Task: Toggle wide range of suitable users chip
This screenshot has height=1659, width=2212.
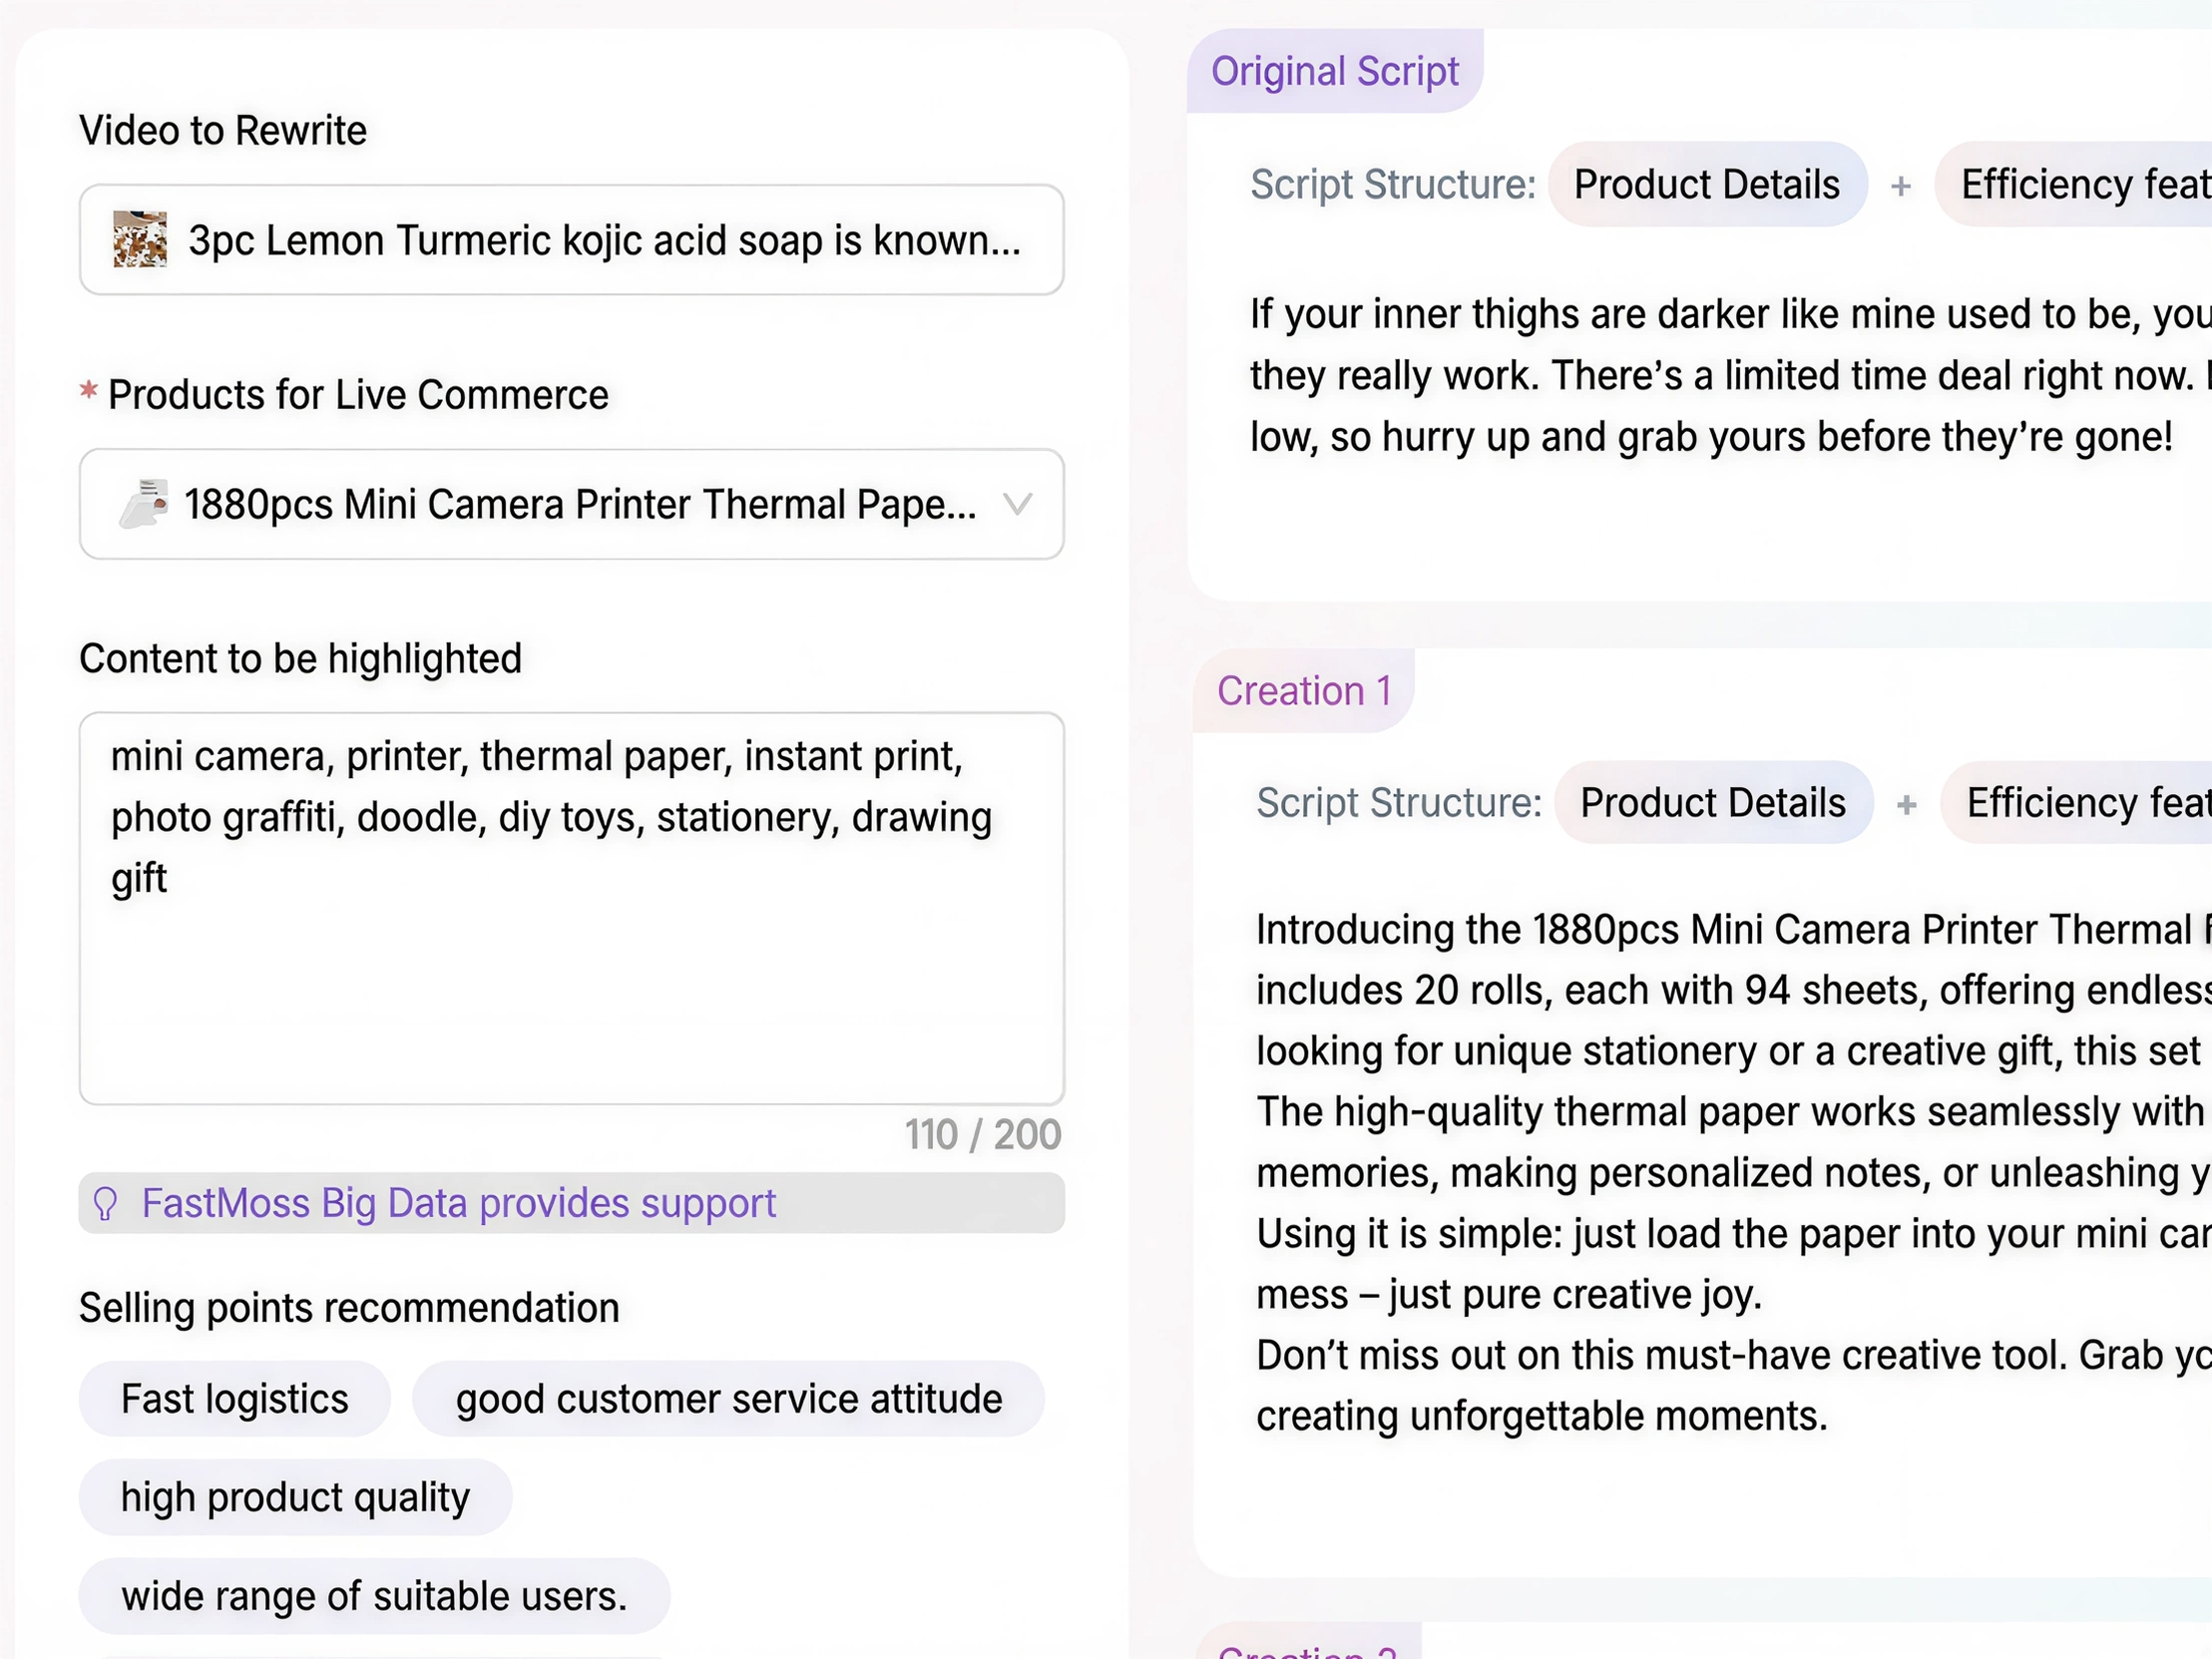Action: pos(374,1596)
